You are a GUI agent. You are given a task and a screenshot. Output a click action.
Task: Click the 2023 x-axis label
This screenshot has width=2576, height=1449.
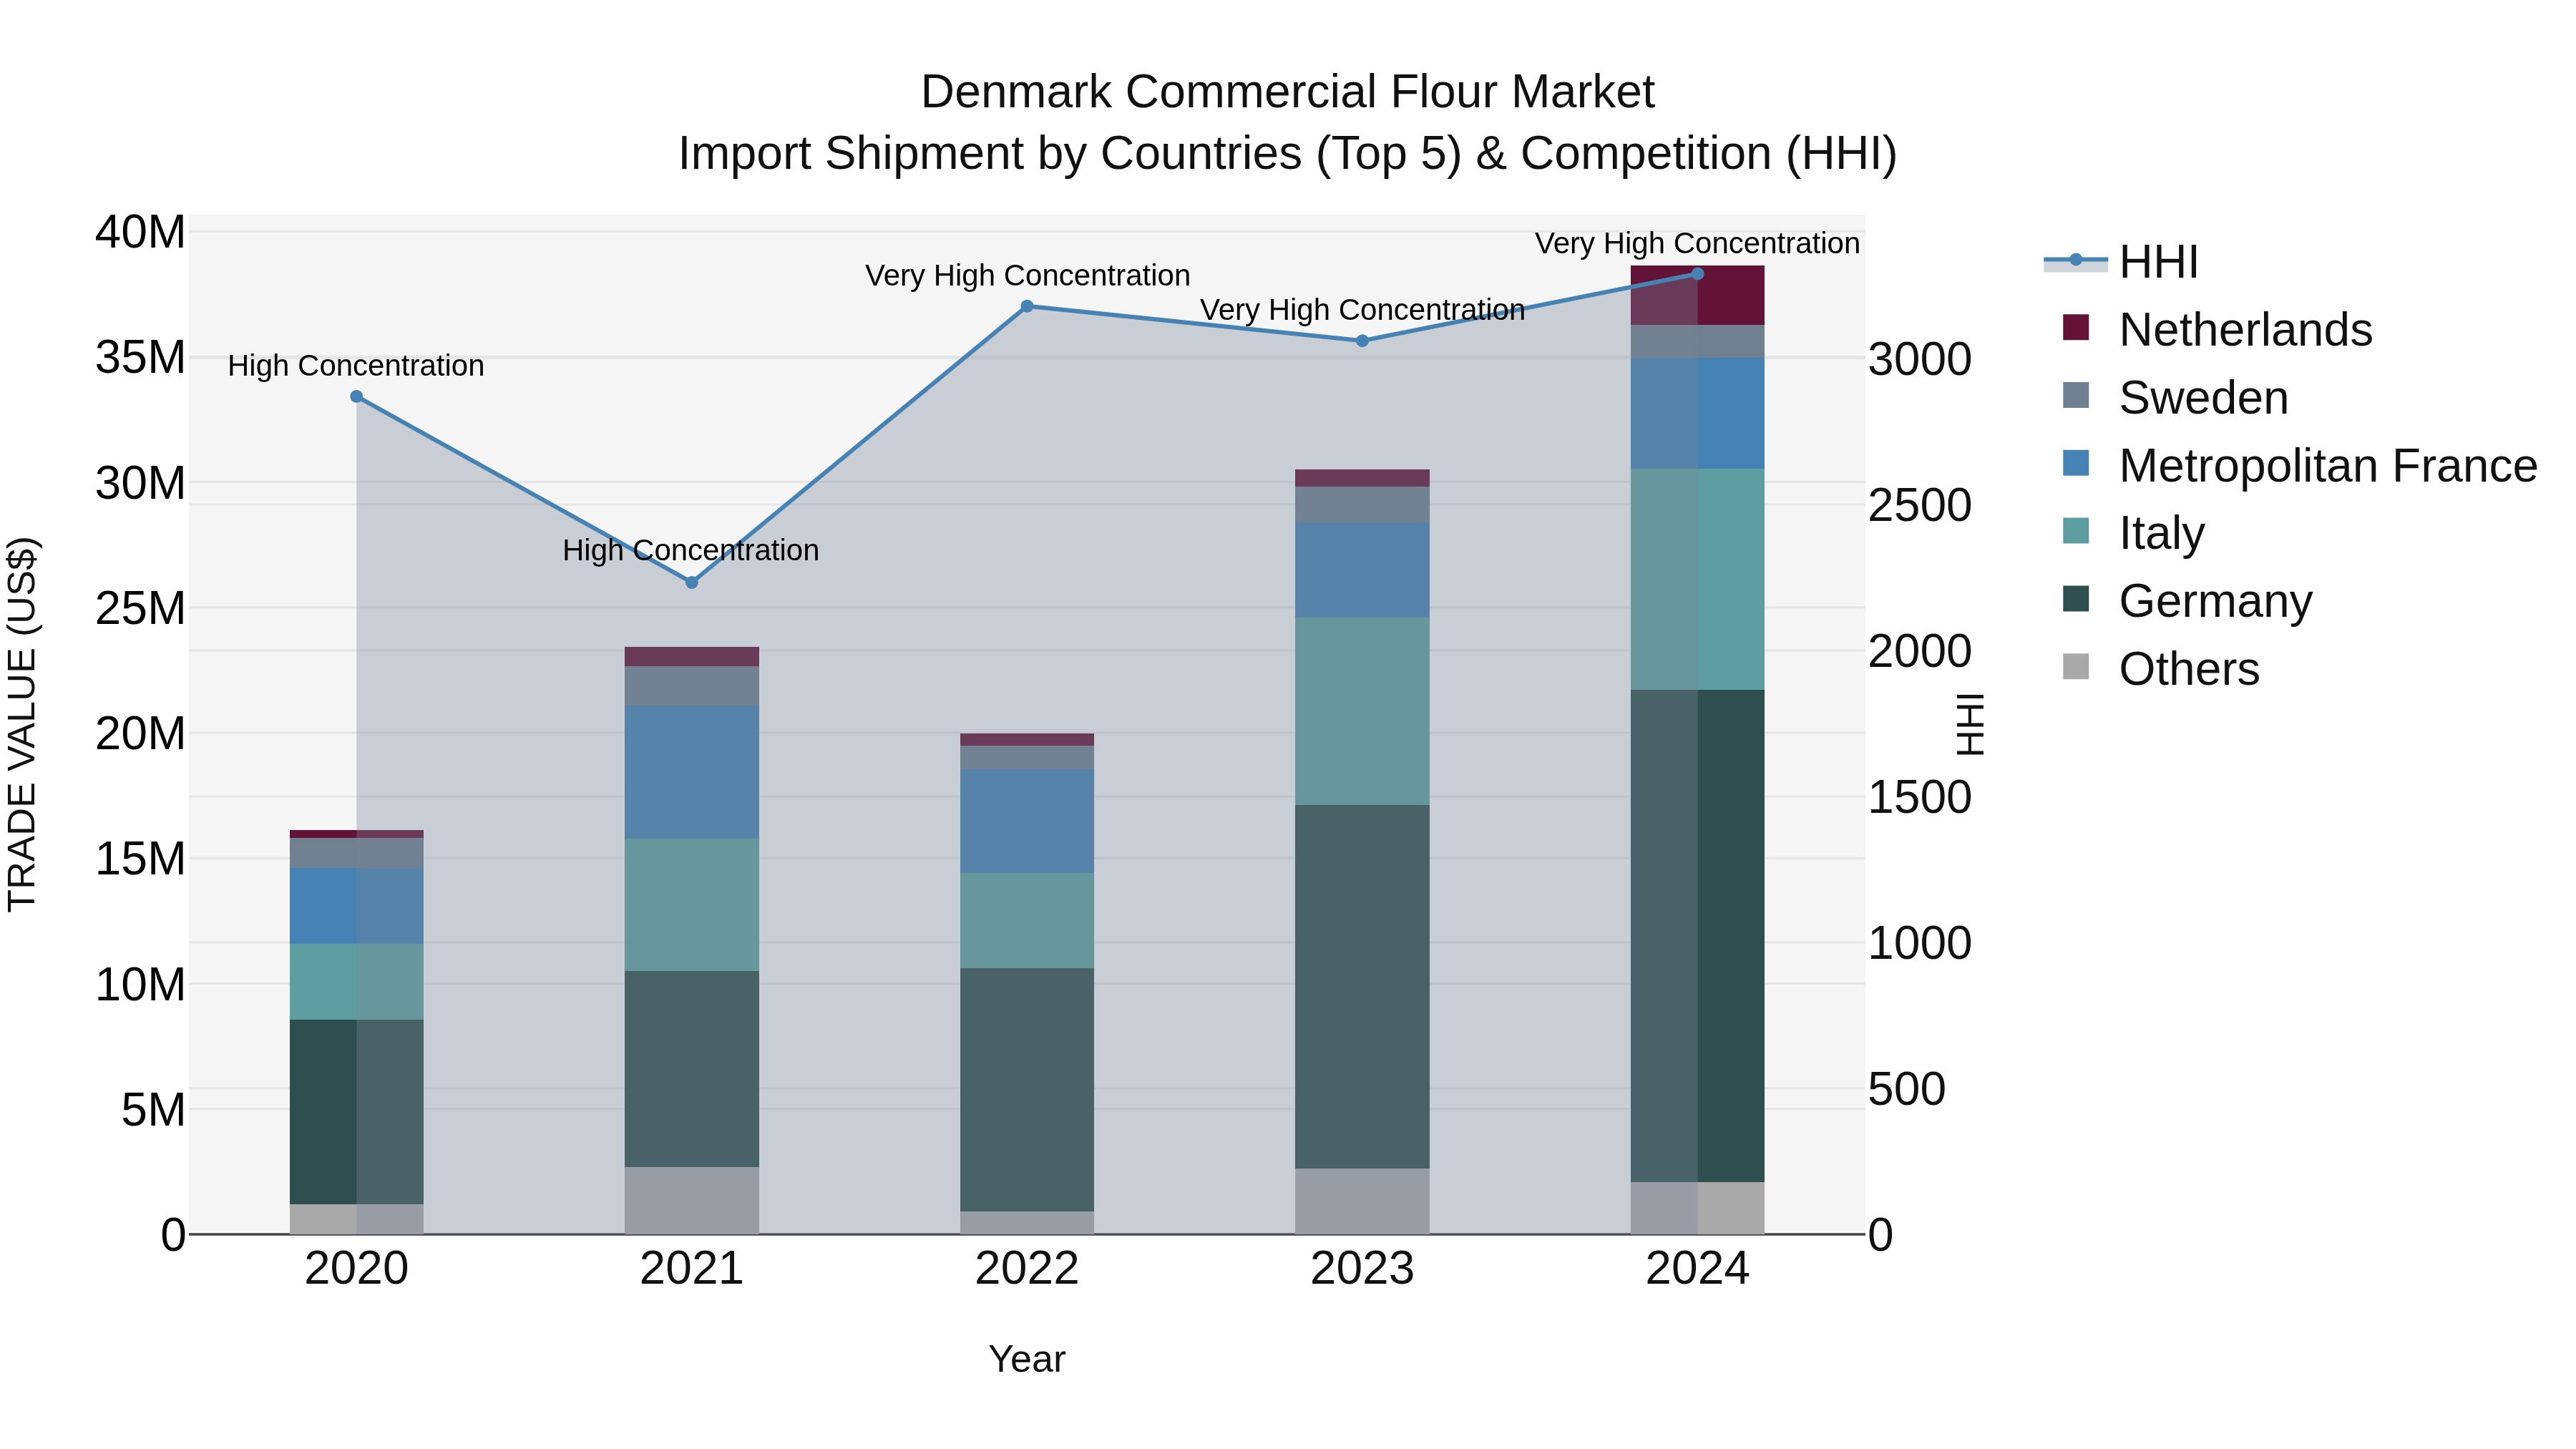point(1362,1269)
